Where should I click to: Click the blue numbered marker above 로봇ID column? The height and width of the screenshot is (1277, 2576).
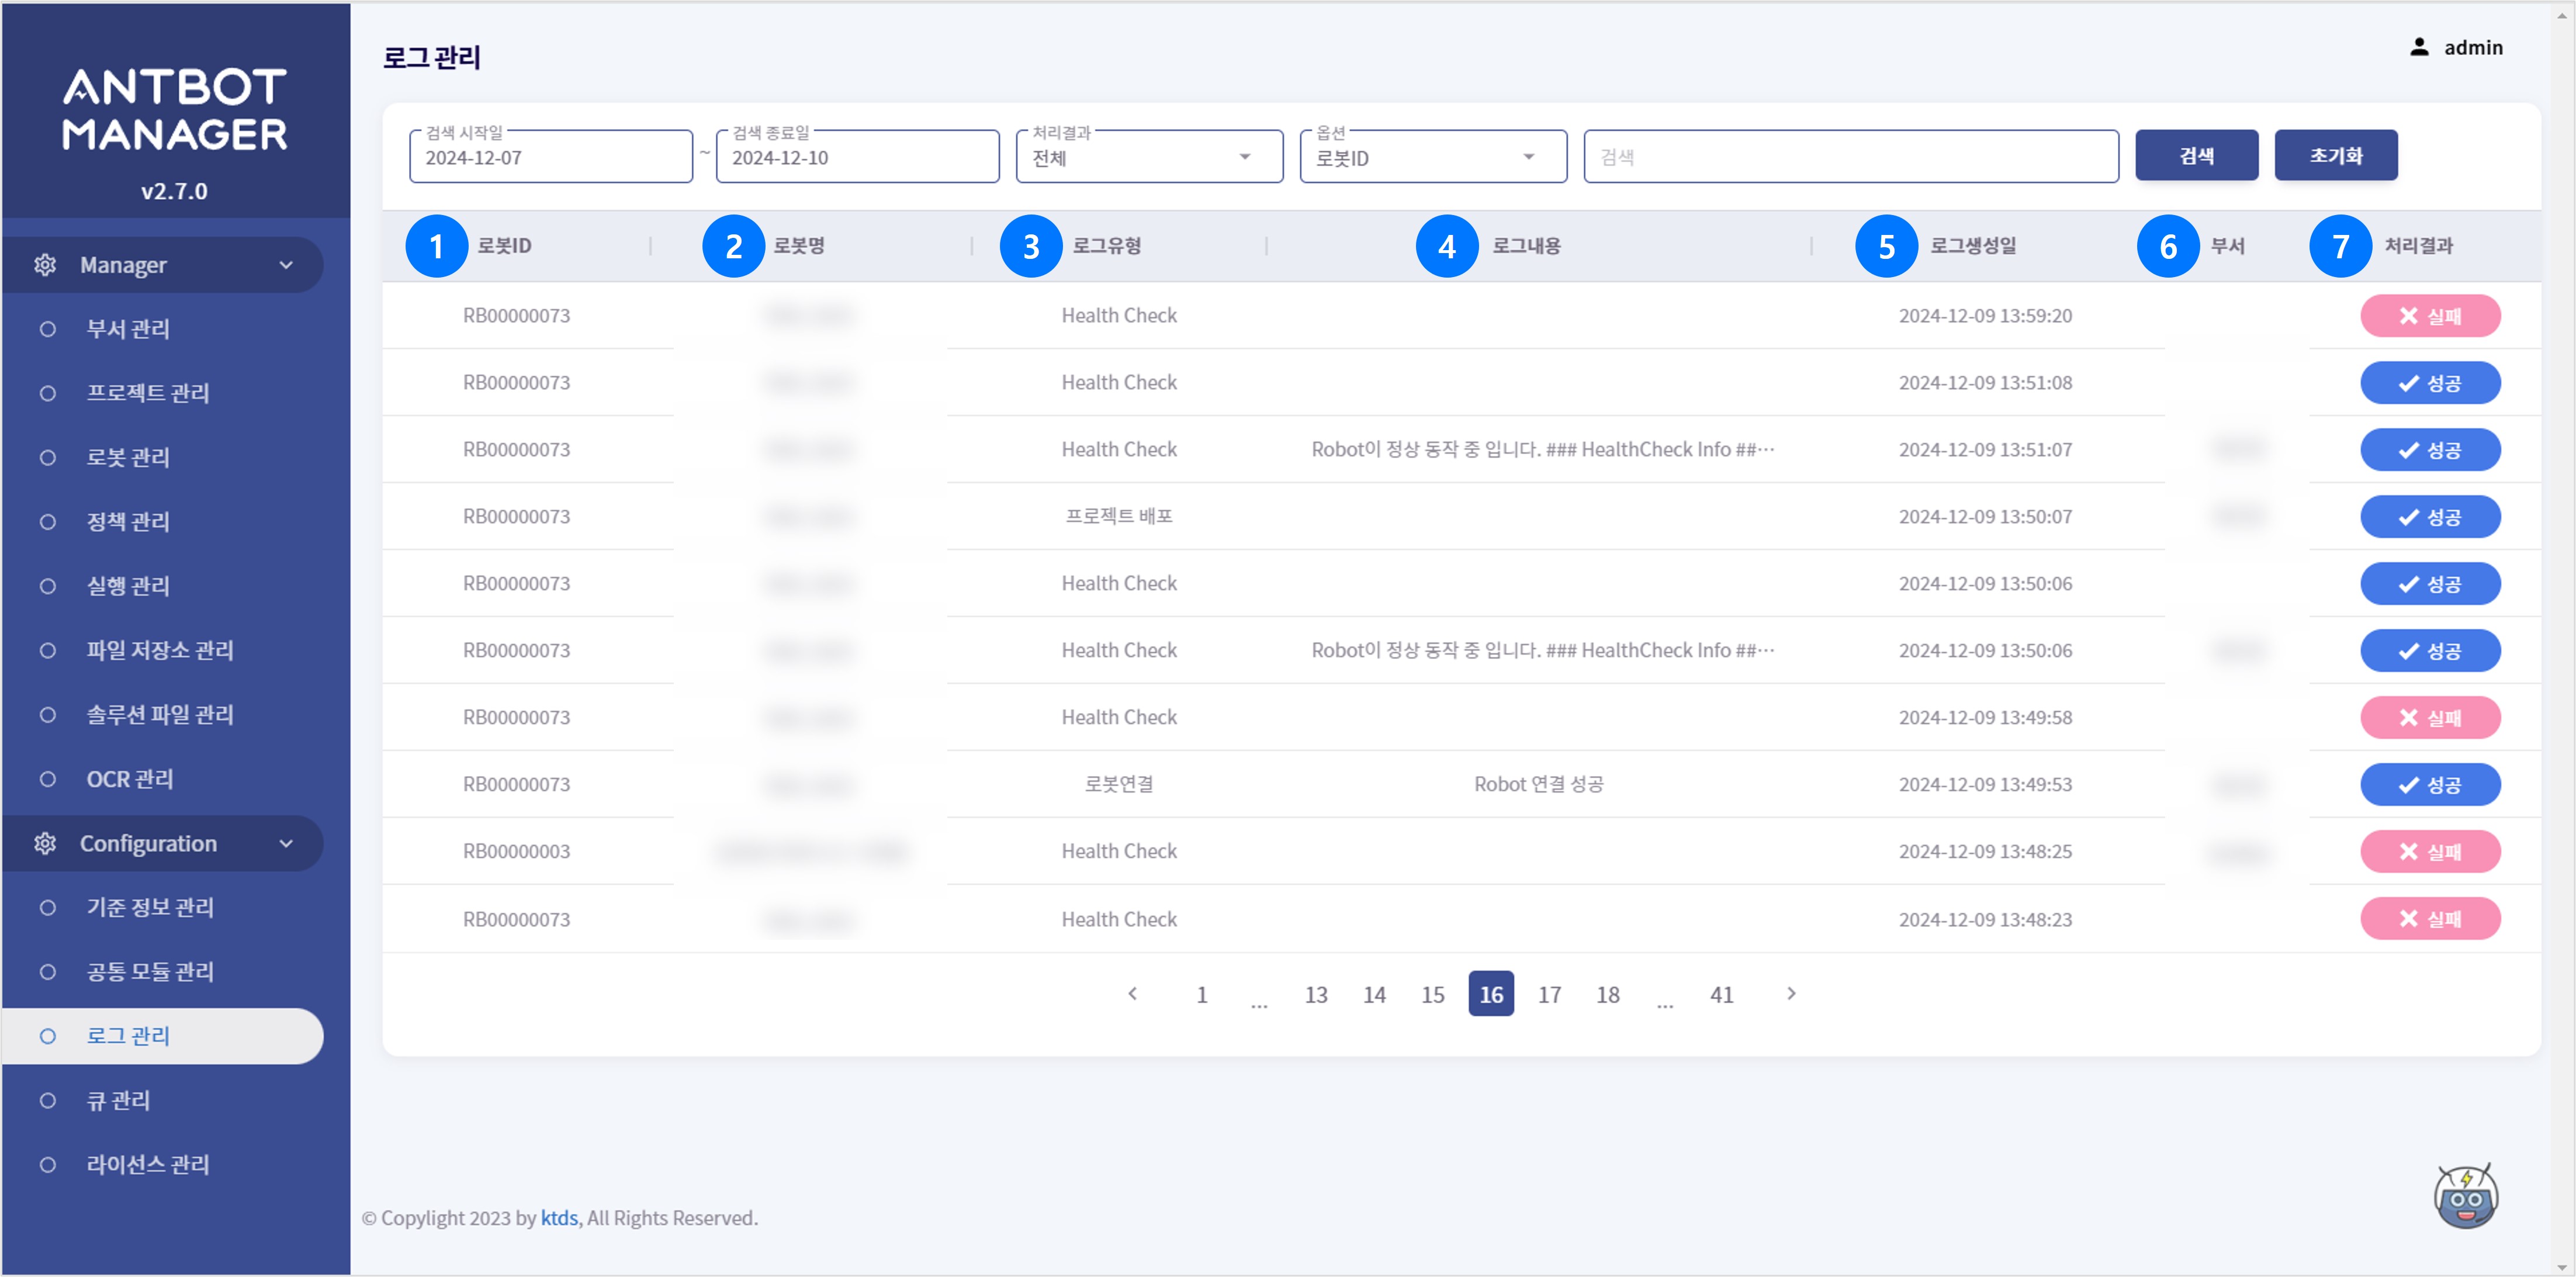pyautogui.click(x=437, y=246)
